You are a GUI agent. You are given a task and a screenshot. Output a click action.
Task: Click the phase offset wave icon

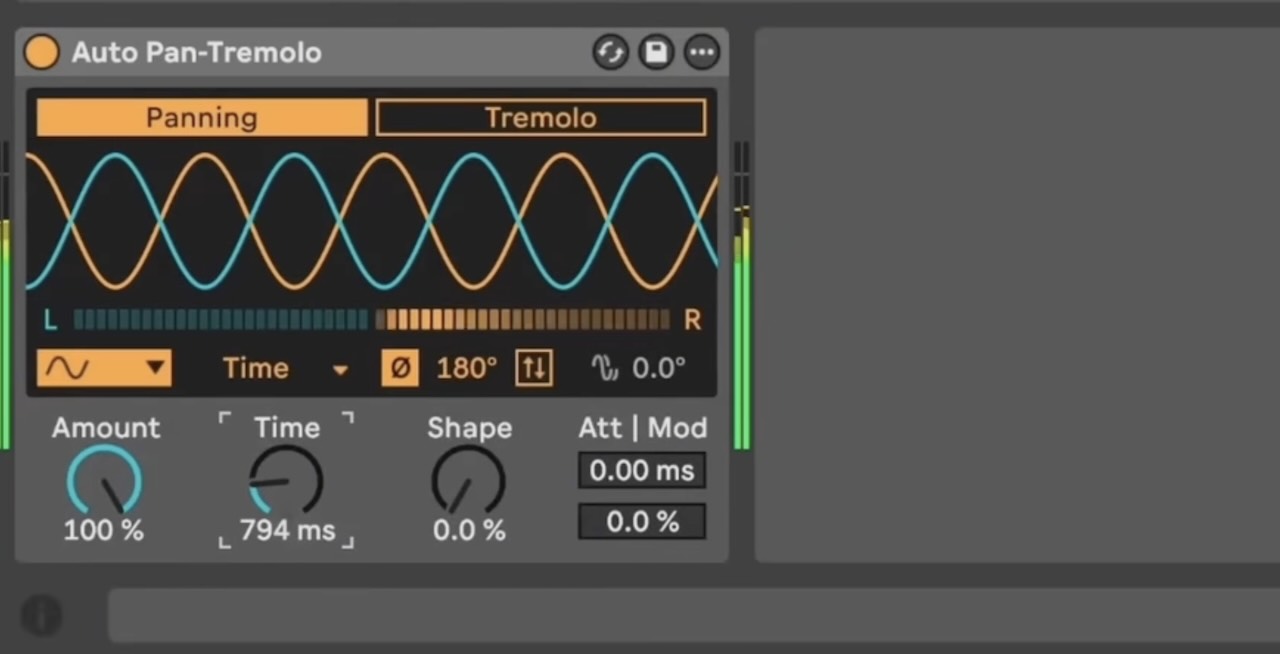tap(605, 368)
